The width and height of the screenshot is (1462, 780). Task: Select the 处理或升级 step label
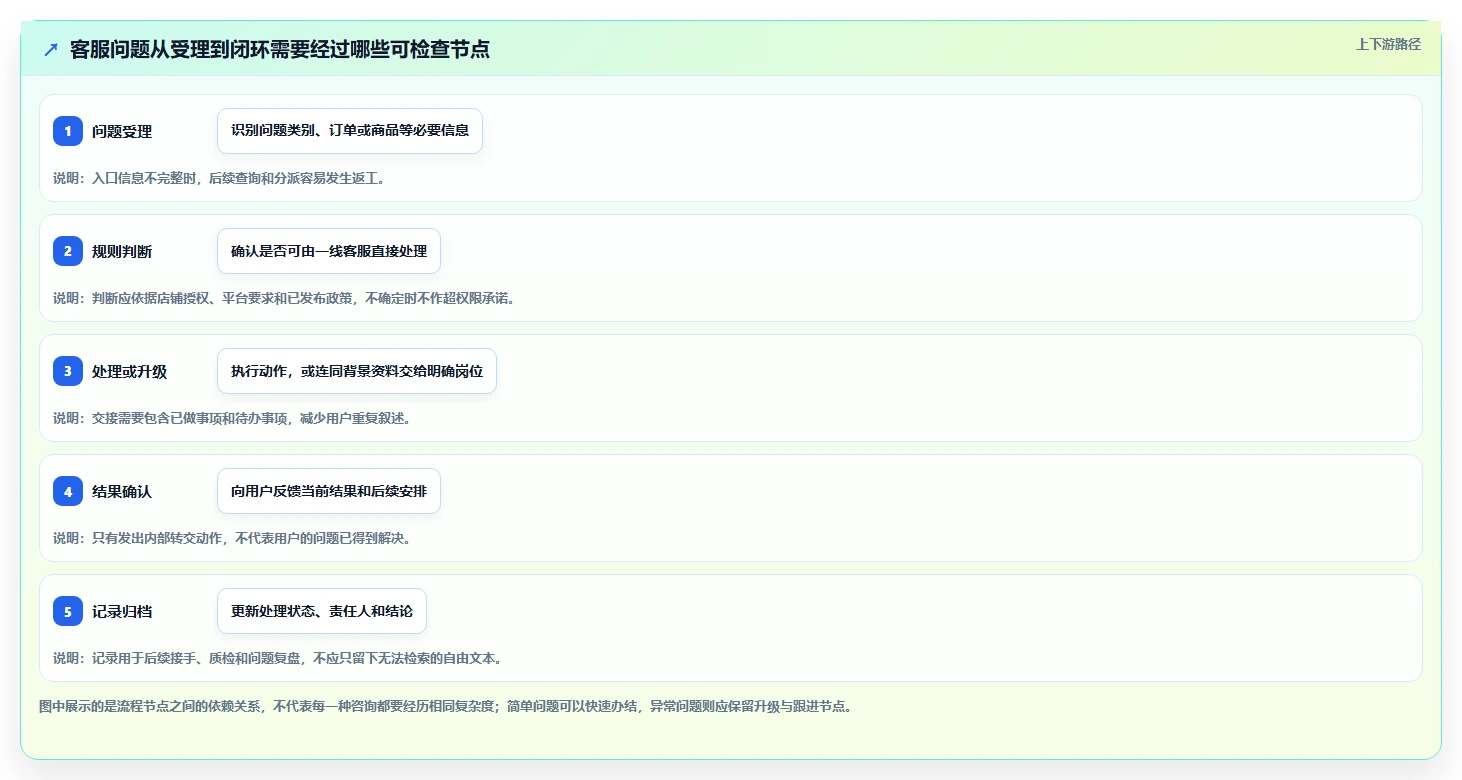[129, 371]
